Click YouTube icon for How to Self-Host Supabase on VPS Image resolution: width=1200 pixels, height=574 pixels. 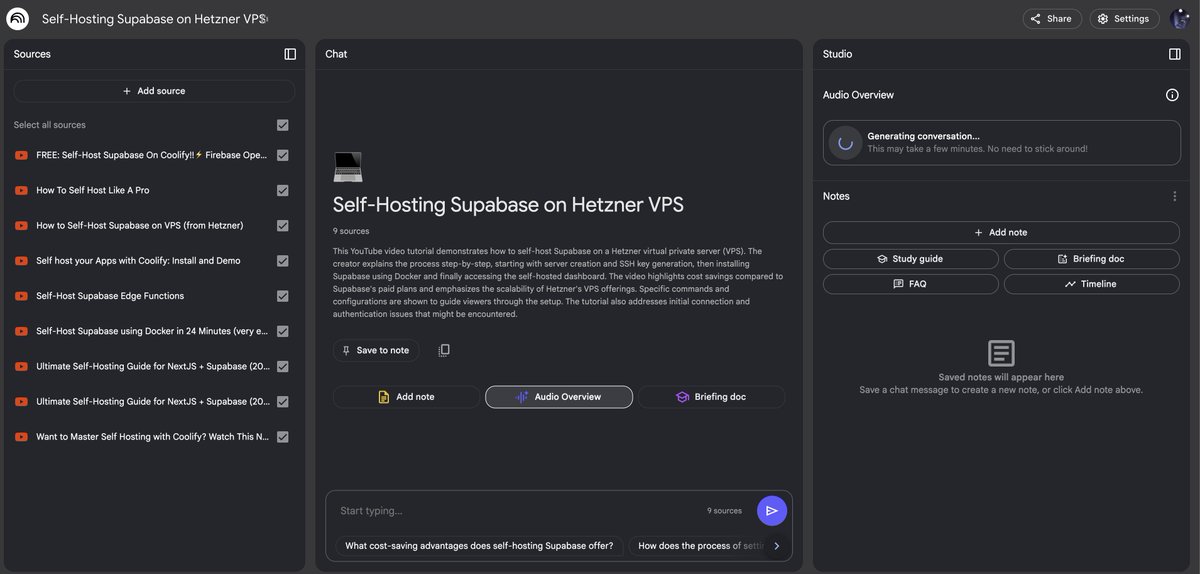(x=21, y=226)
